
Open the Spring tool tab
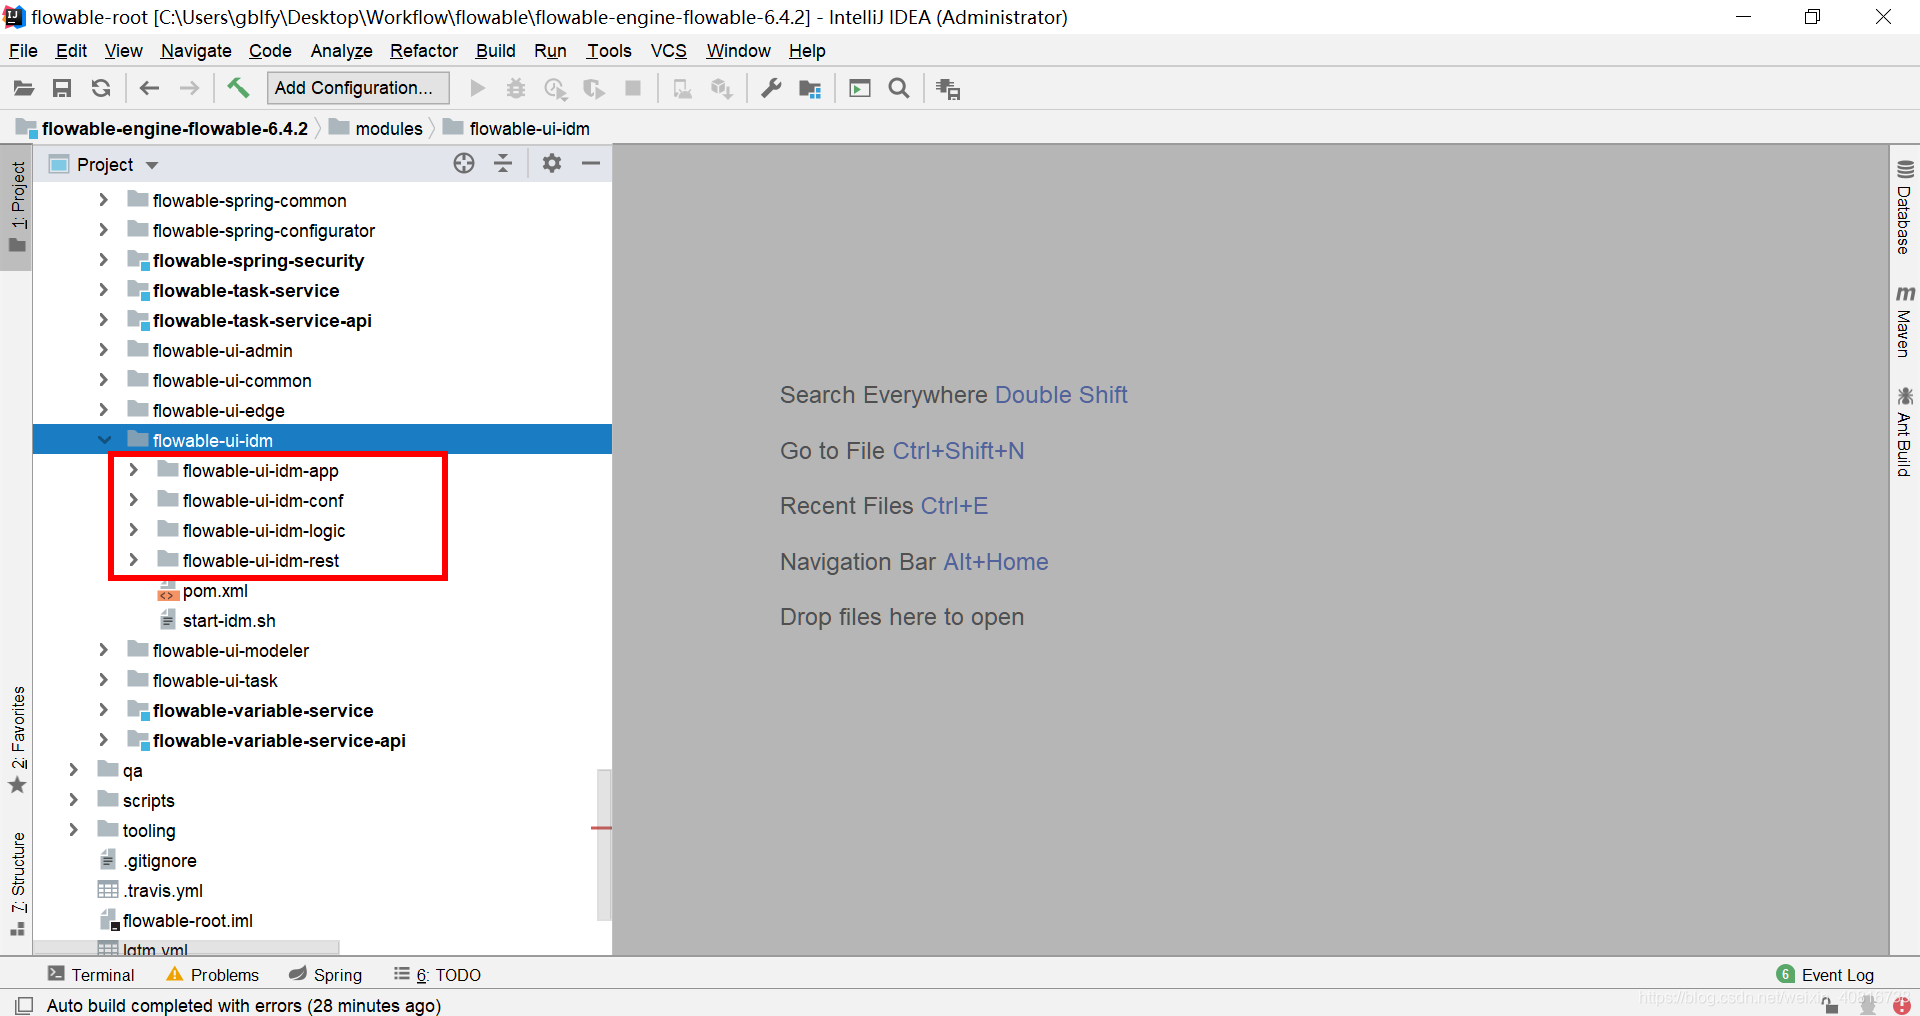[x=326, y=975]
